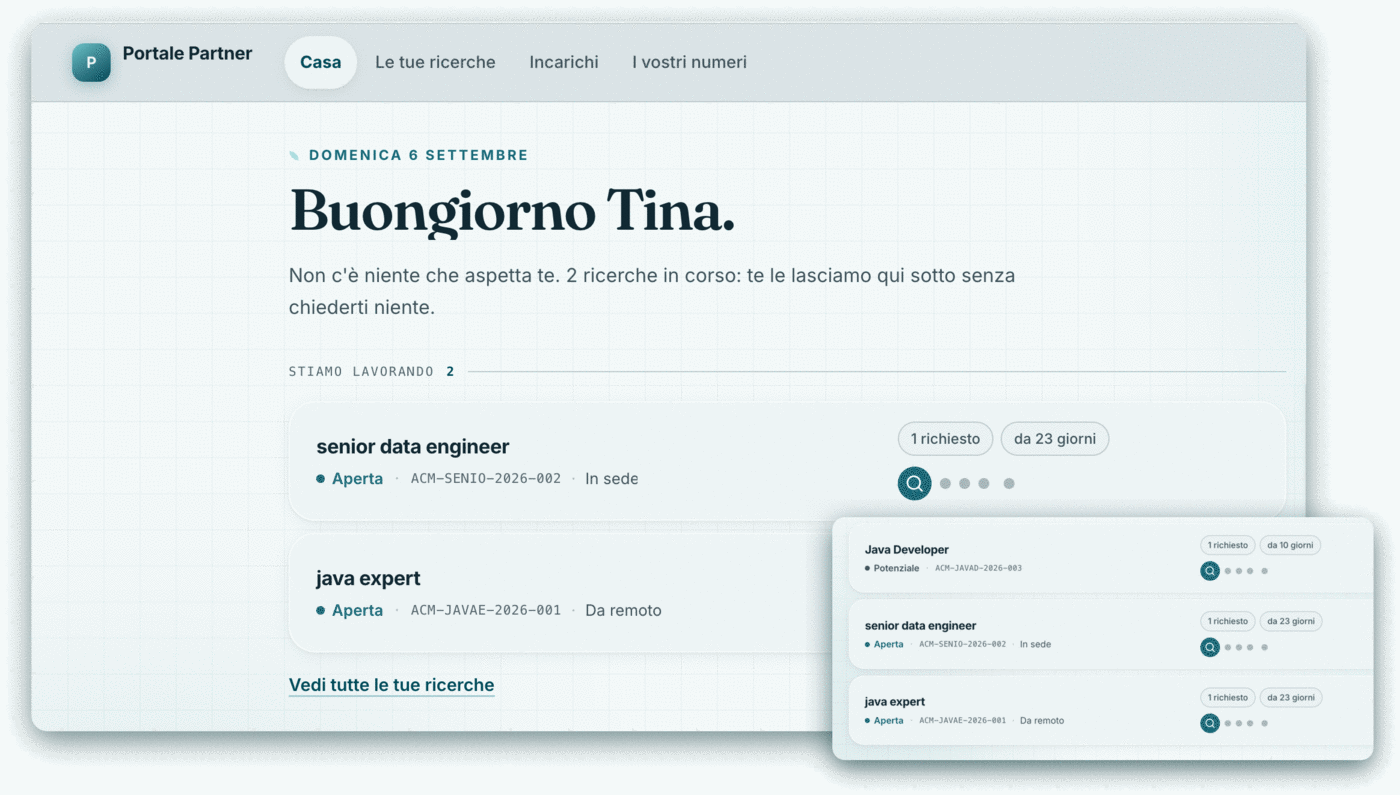Viewport: 1400px width, 795px height.
Task: Click search icon in floating panel's senior data engineer row
Action: click(1210, 647)
